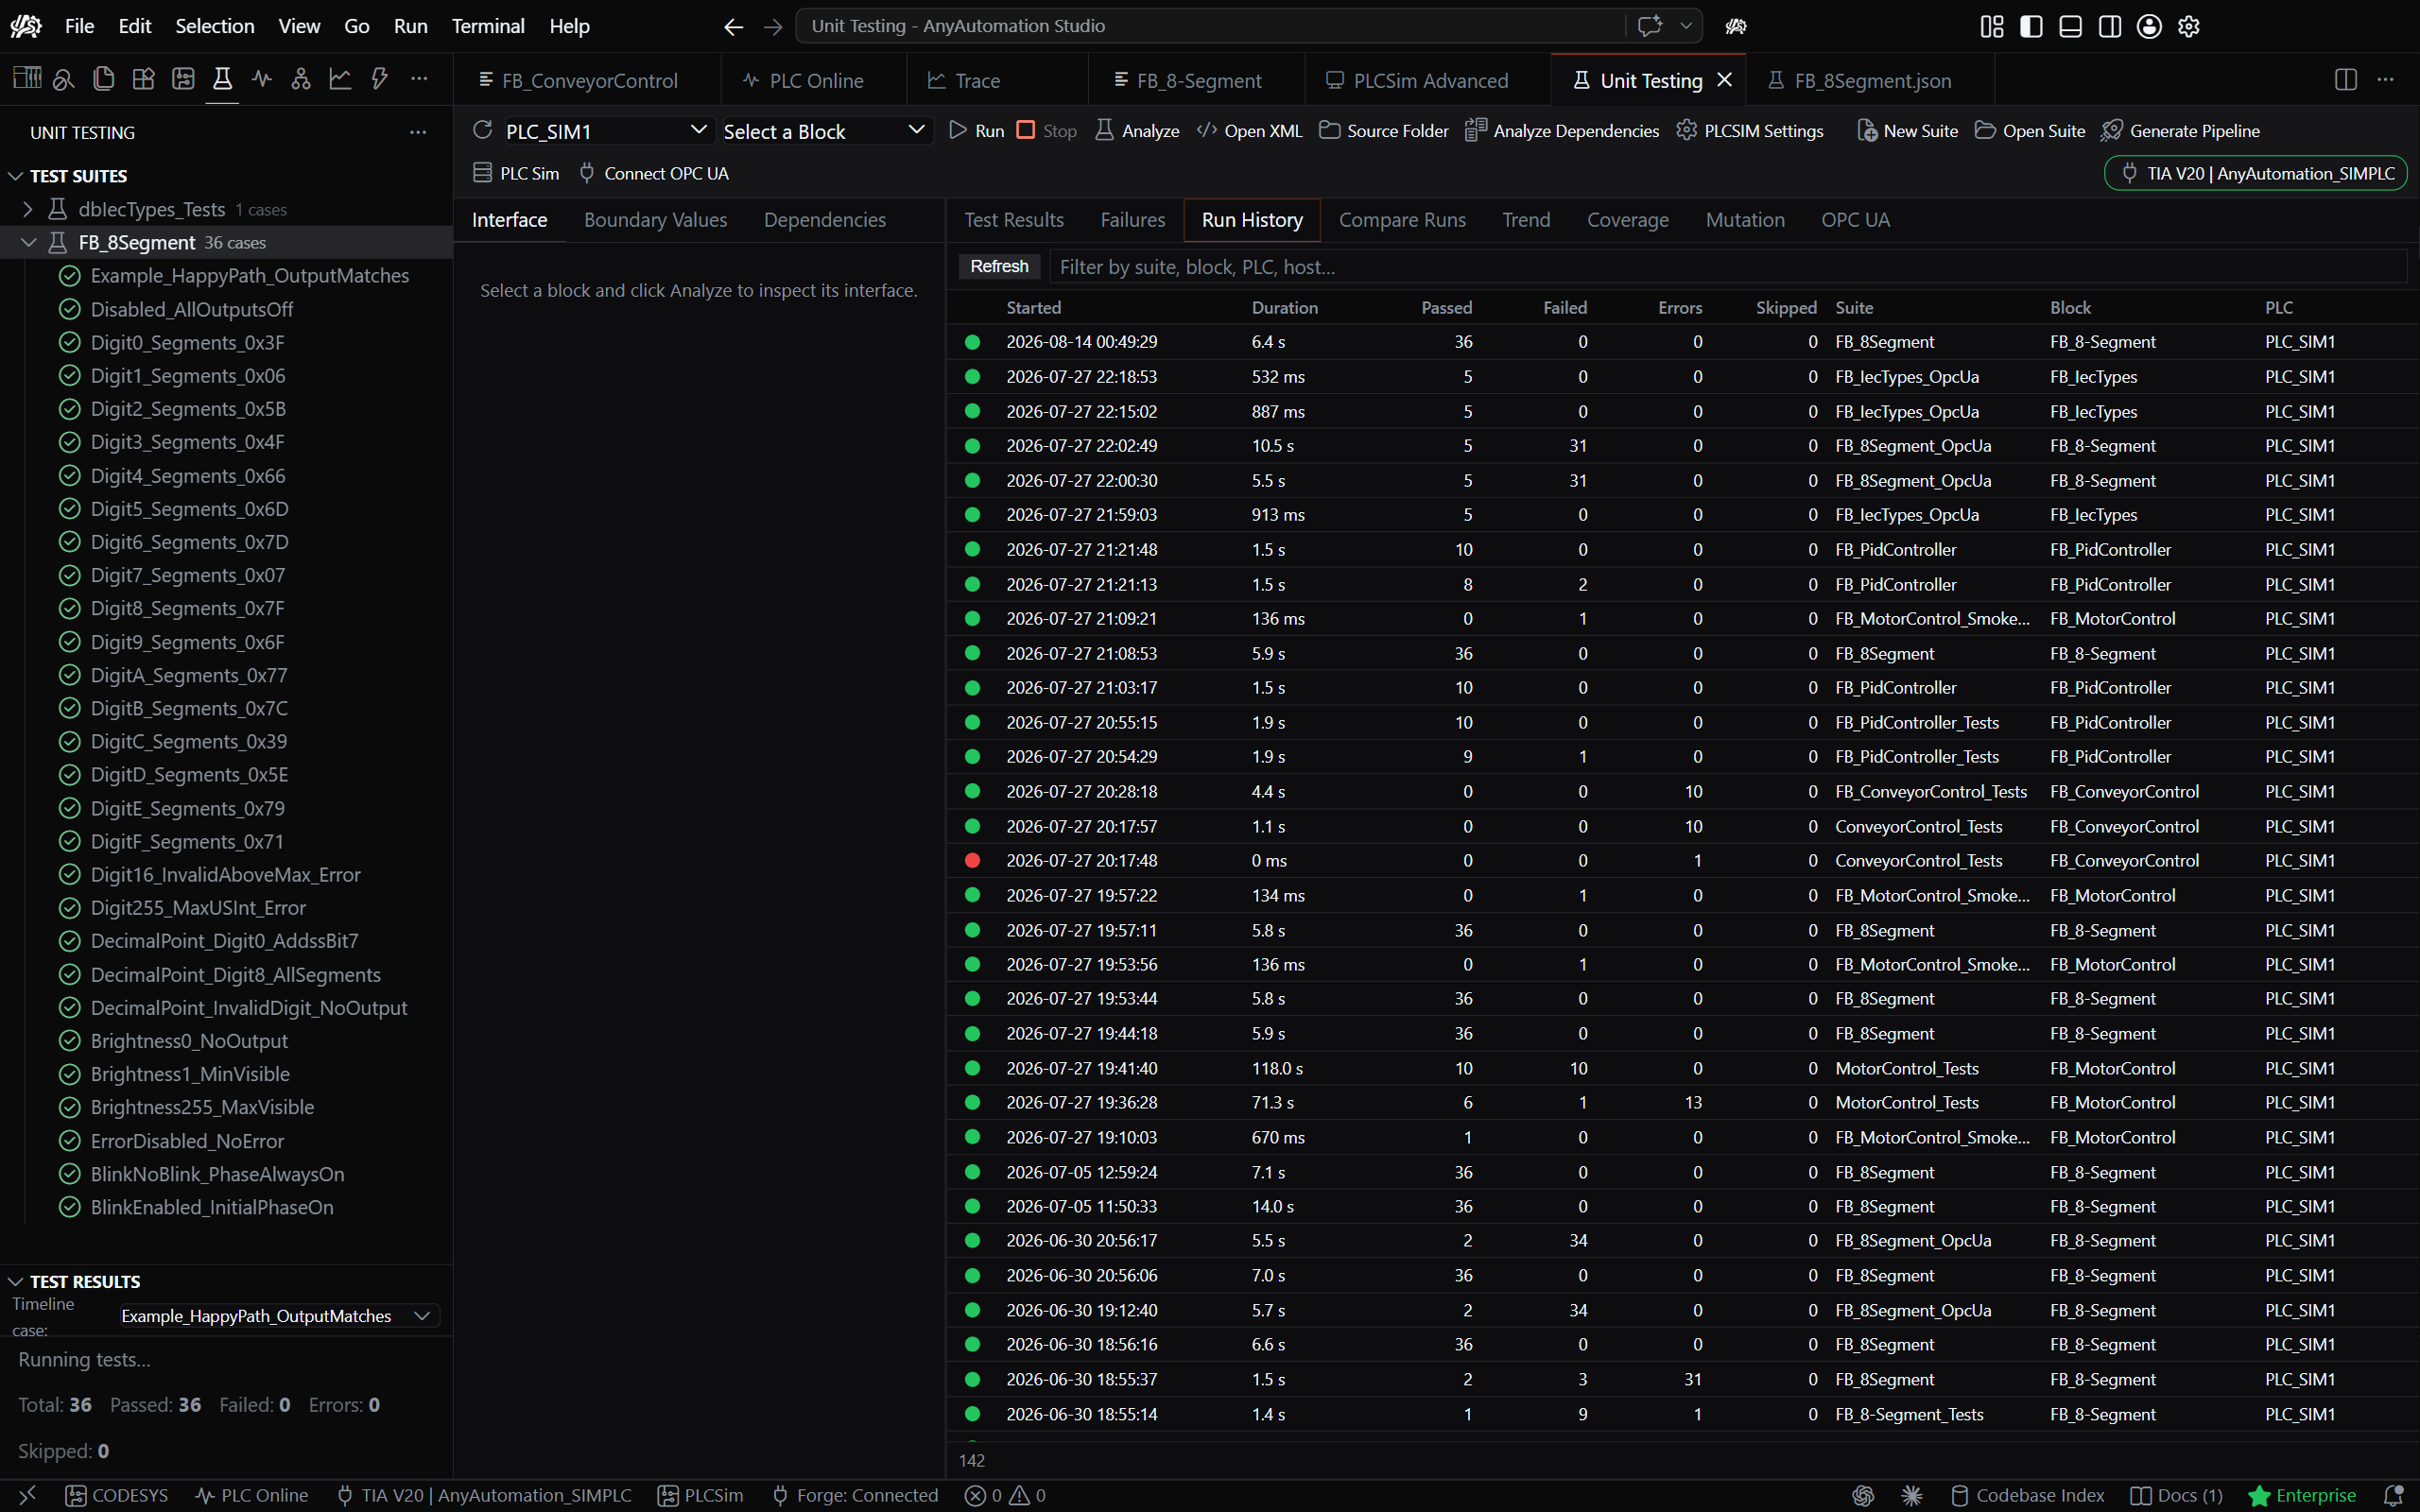2420x1512 pixels.
Task: Collapse the TEST SUITES section
Action: click(x=16, y=176)
